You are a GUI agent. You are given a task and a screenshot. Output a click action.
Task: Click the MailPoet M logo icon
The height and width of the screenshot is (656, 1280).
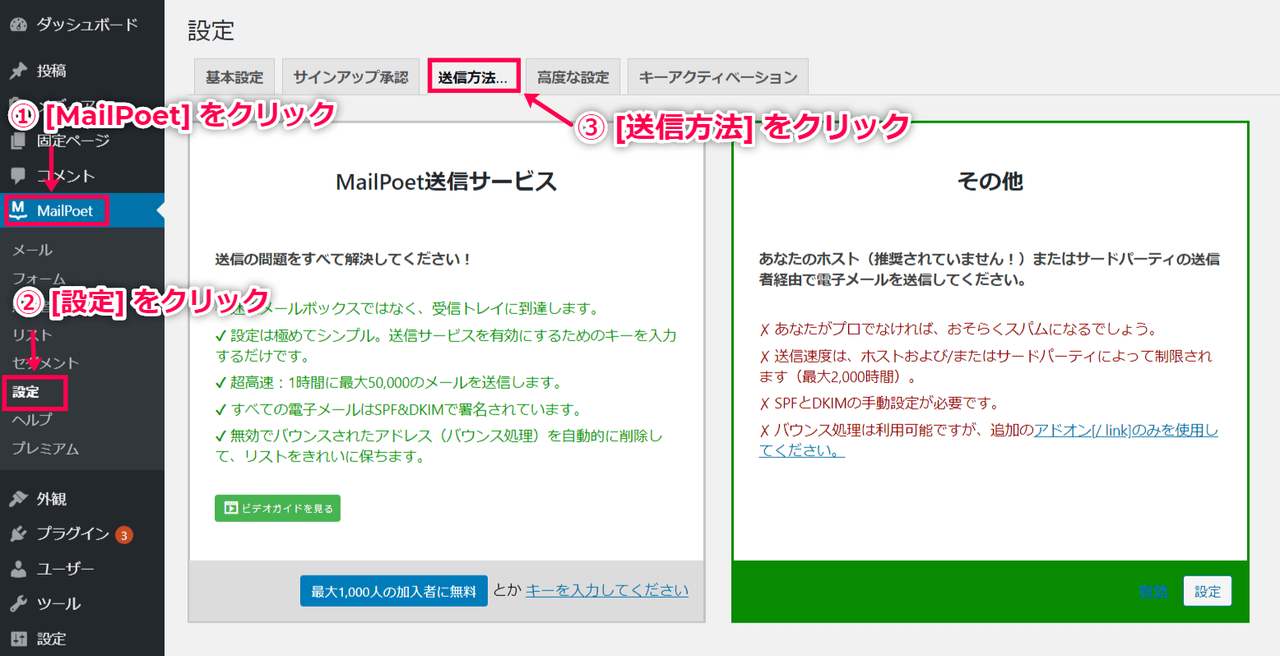tap(18, 210)
